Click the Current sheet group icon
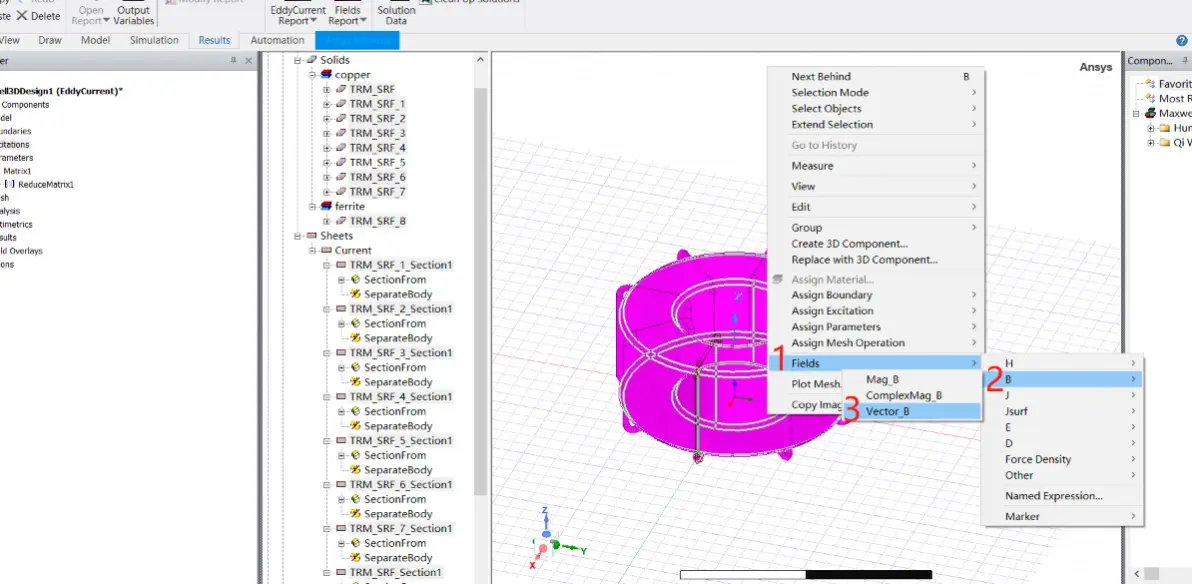Viewport: 1192px width, 584px height. [326, 250]
